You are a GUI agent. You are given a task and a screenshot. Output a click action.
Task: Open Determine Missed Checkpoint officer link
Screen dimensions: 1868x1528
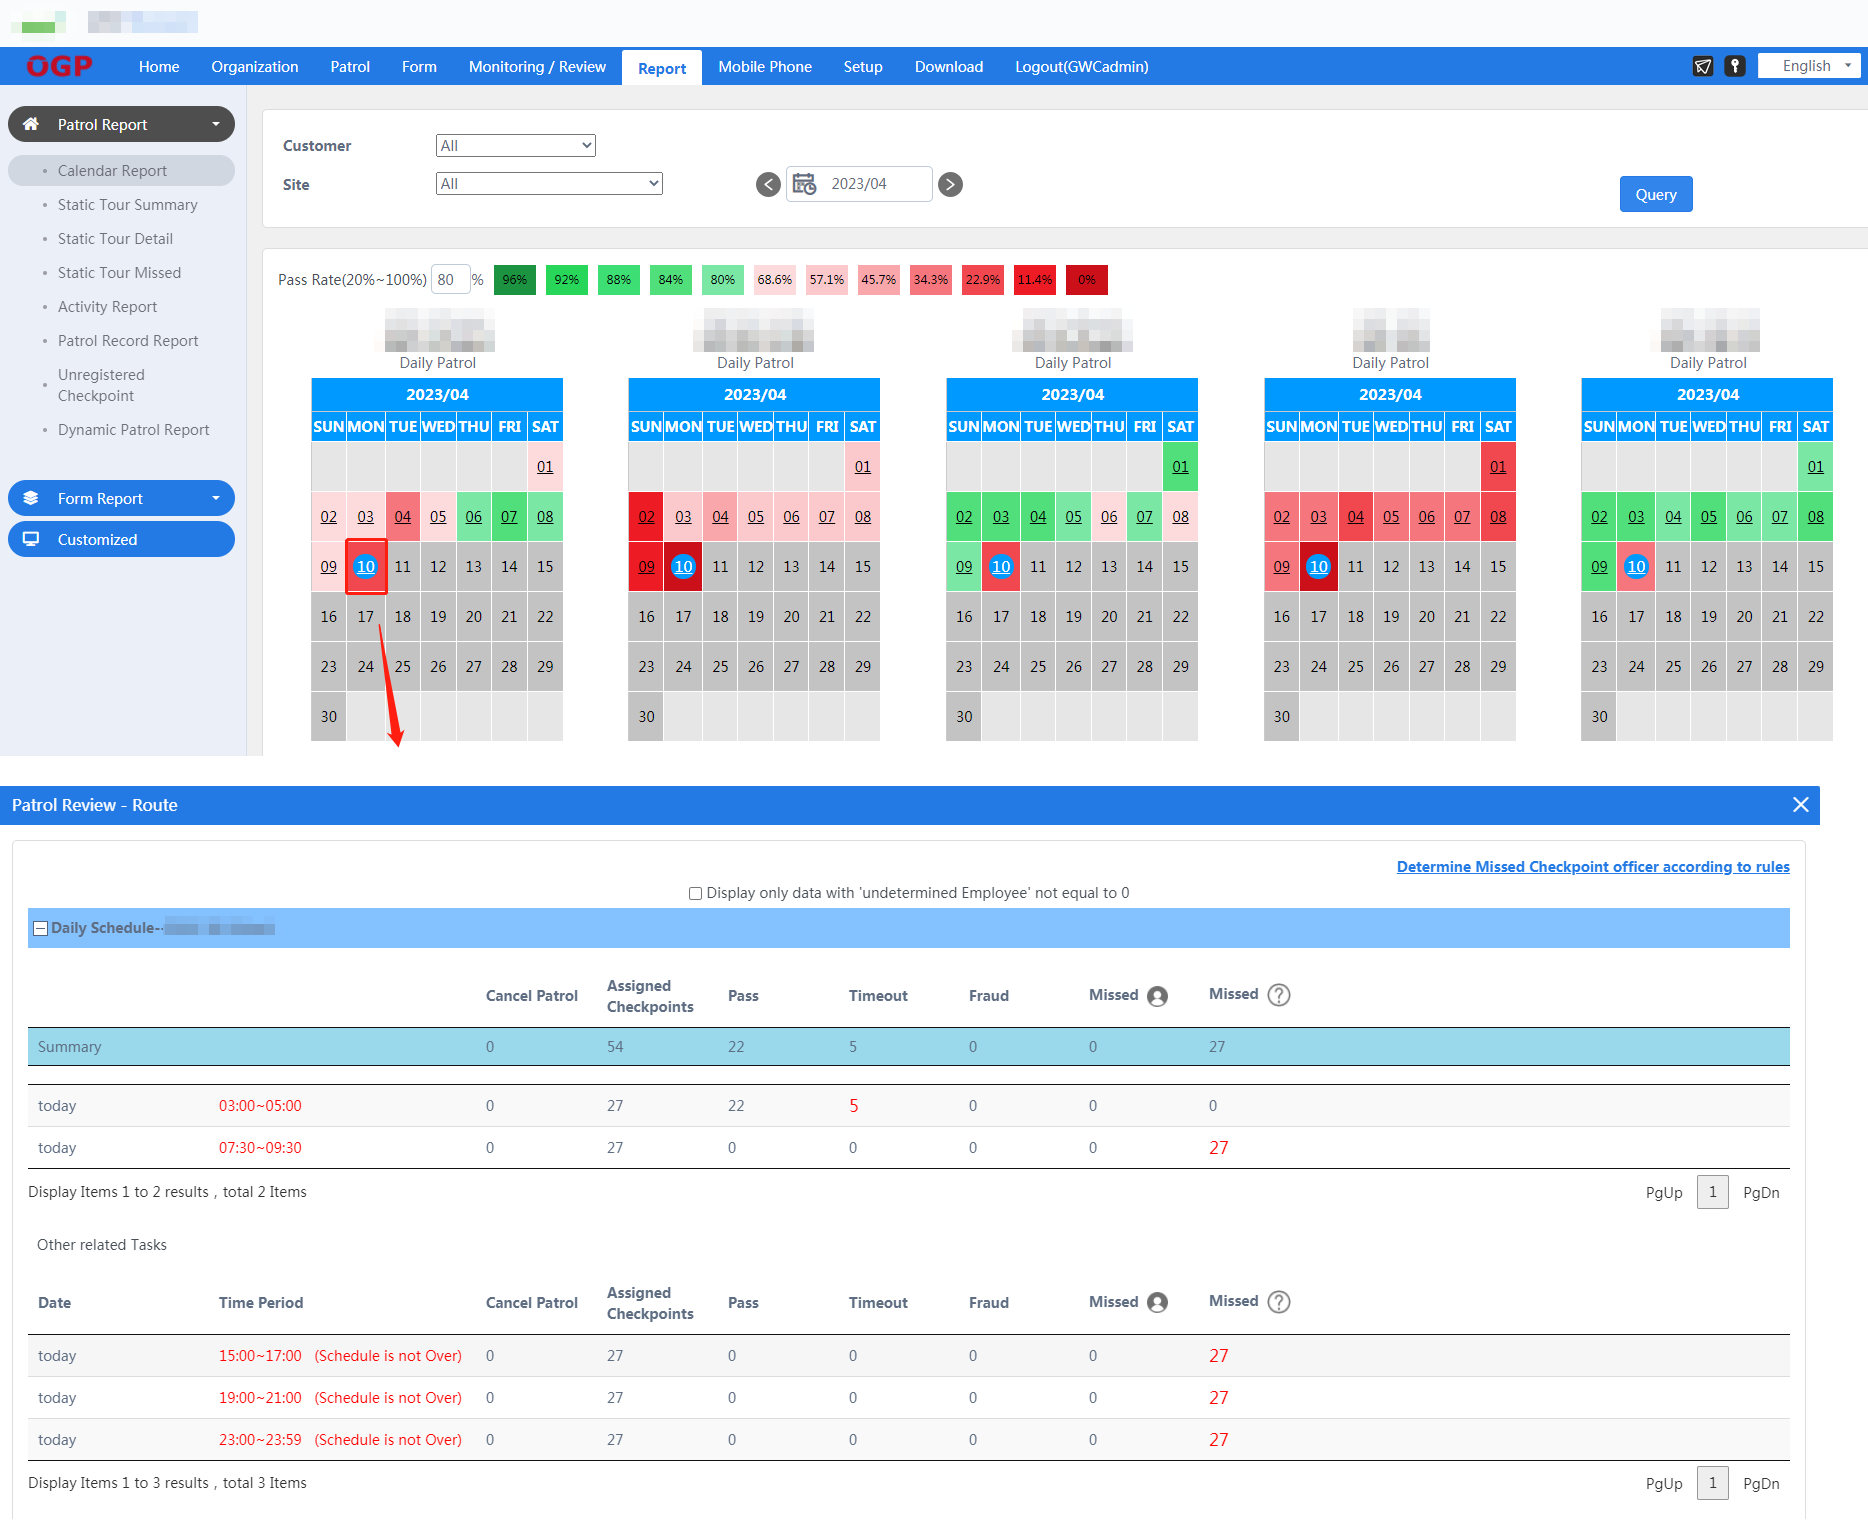pos(1592,867)
